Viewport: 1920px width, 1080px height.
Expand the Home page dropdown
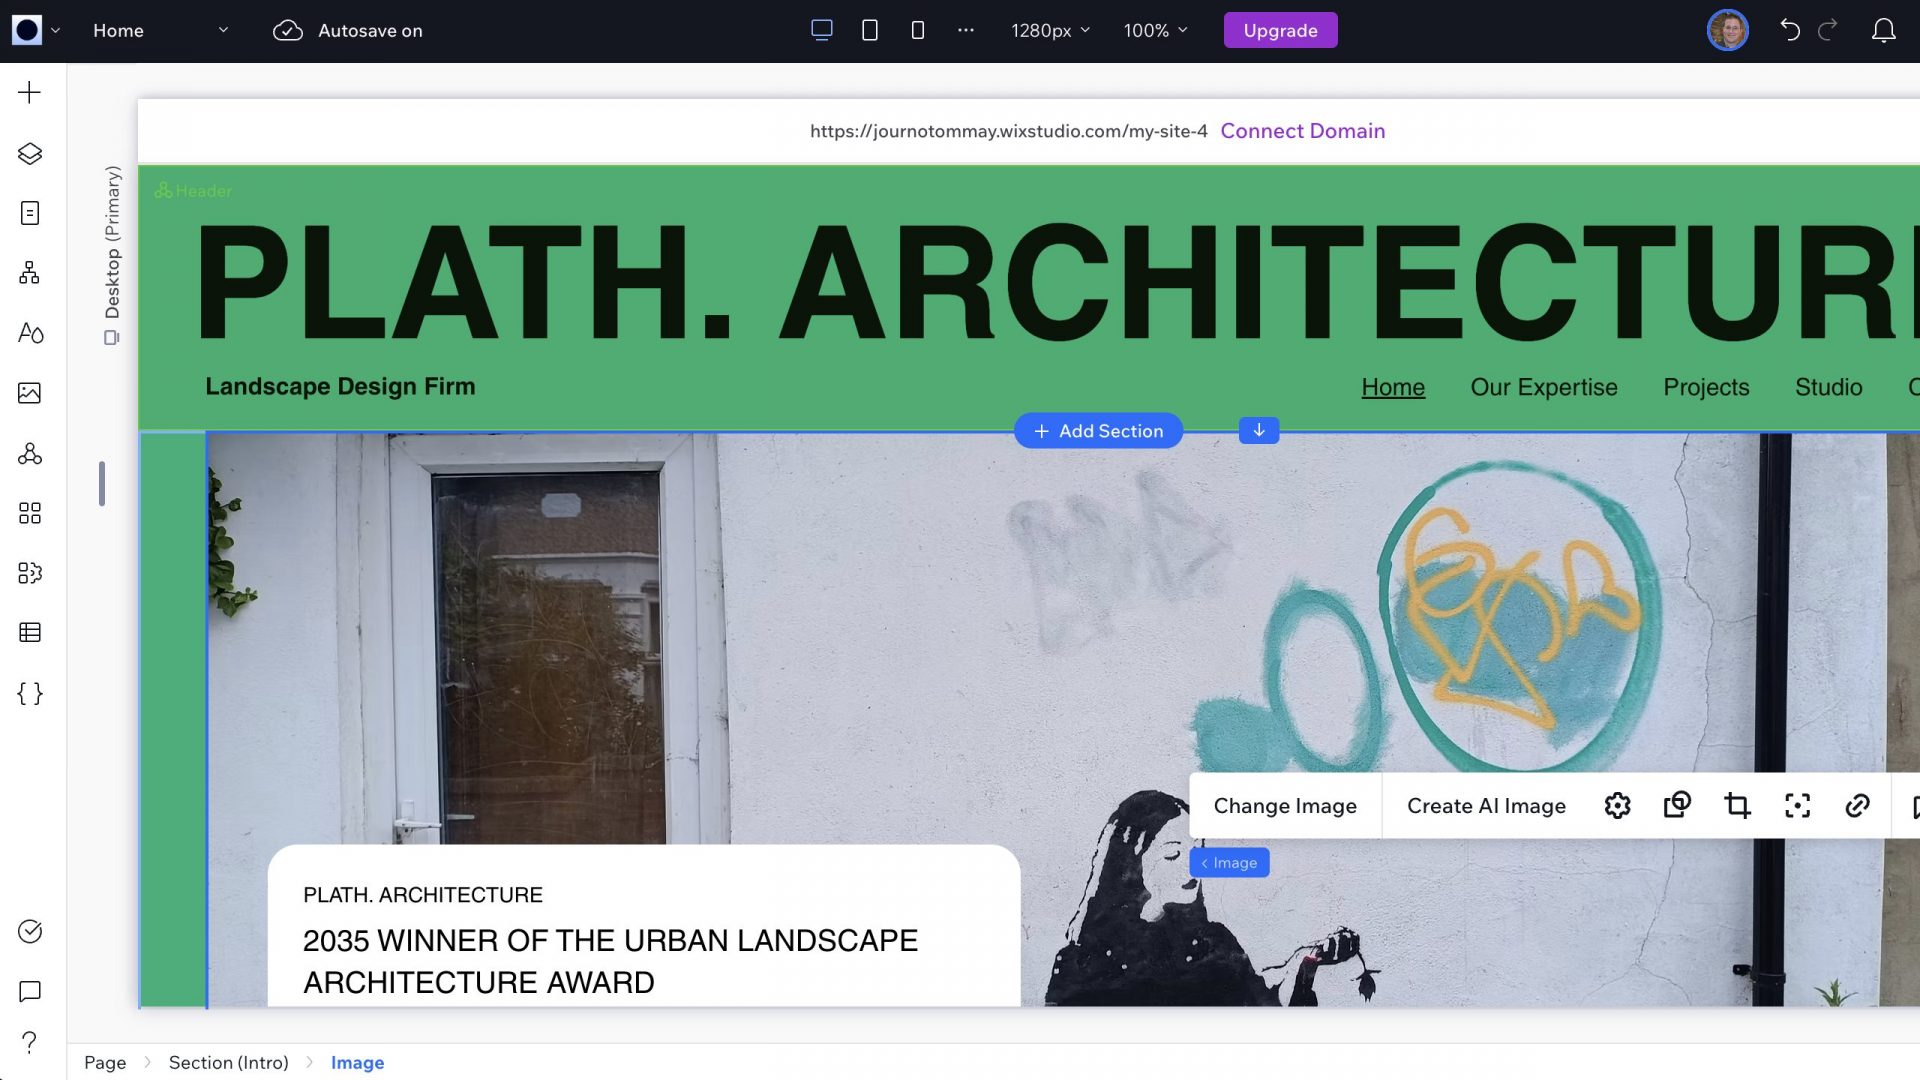(160, 31)
